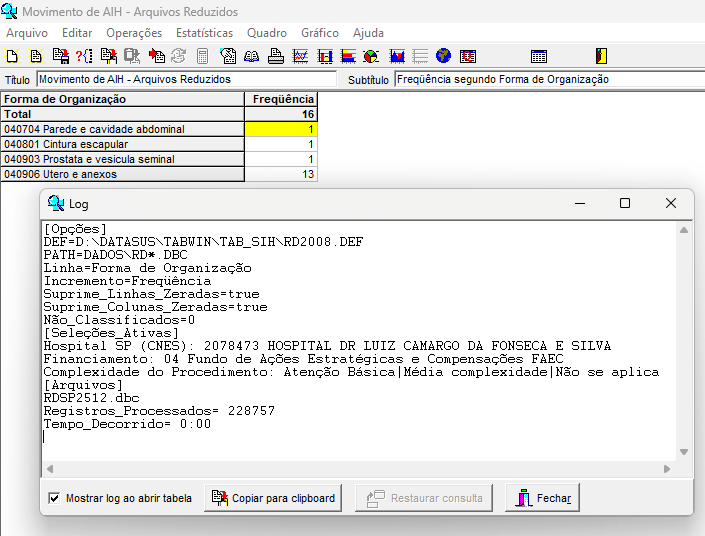The height and width of the screenshot is (536, 705).
Task: Click the Total frequency value 16
Action: click(281, 114)
